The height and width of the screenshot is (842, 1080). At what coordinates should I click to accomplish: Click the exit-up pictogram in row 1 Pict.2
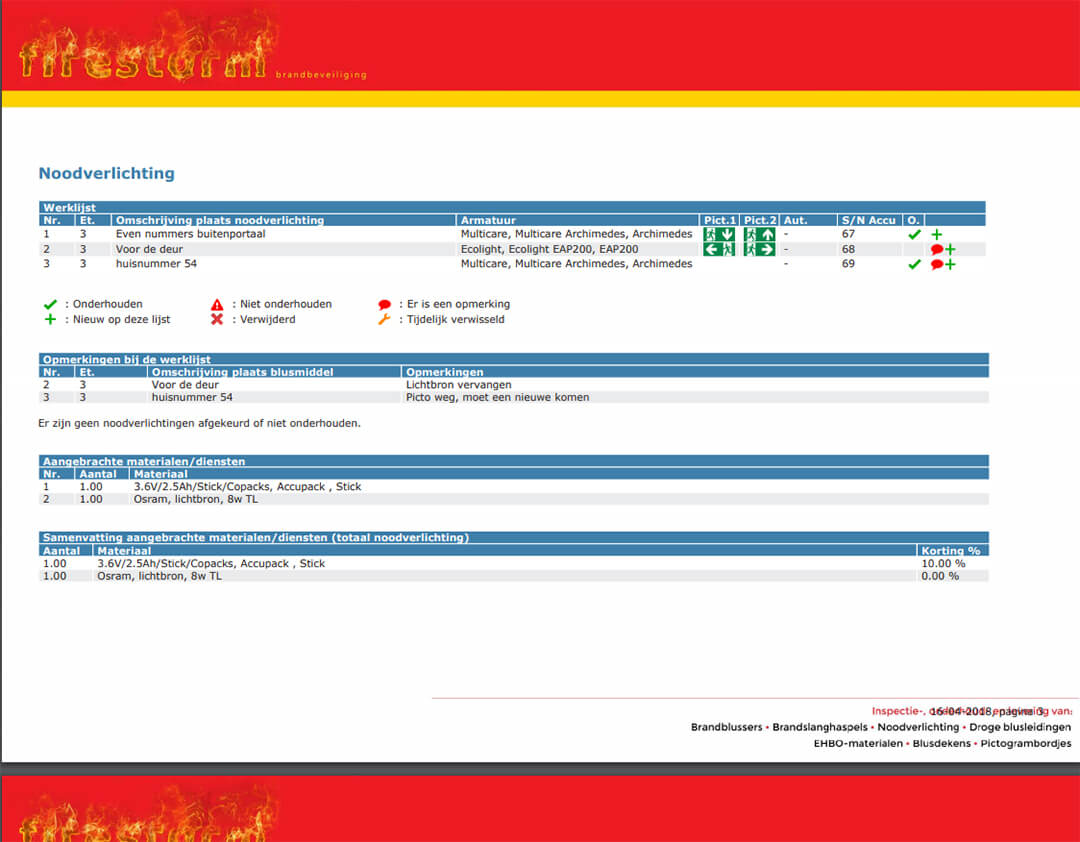click(759, 234)
